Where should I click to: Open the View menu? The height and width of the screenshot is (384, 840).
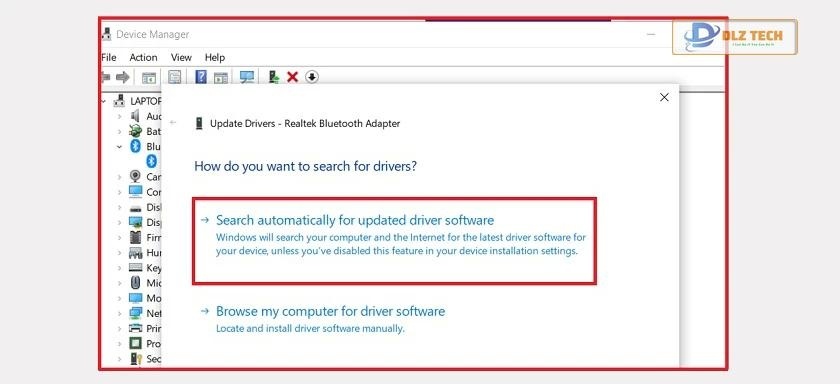click(x=181, y=57)
